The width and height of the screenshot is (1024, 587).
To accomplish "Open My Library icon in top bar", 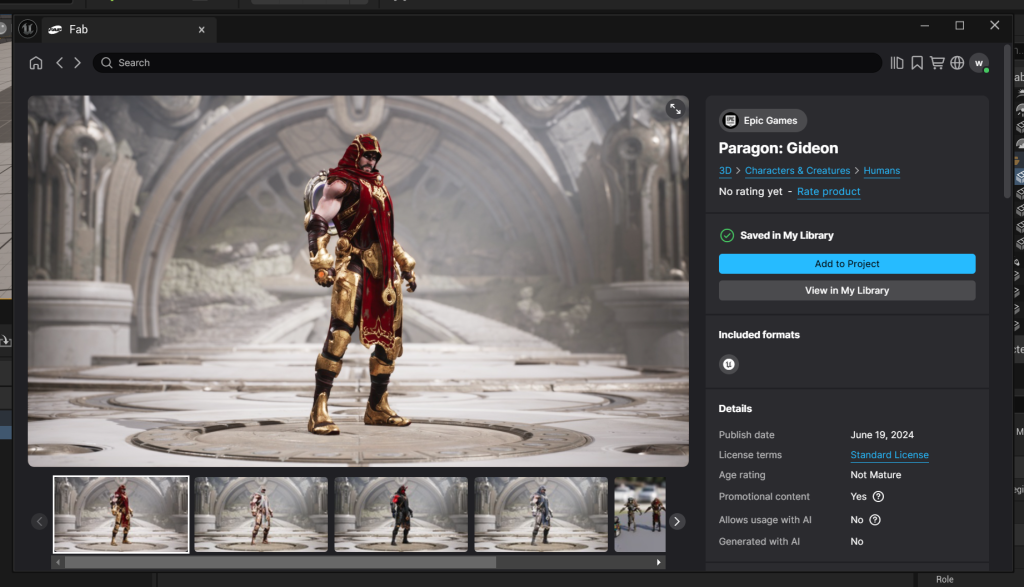I will 897,63.
